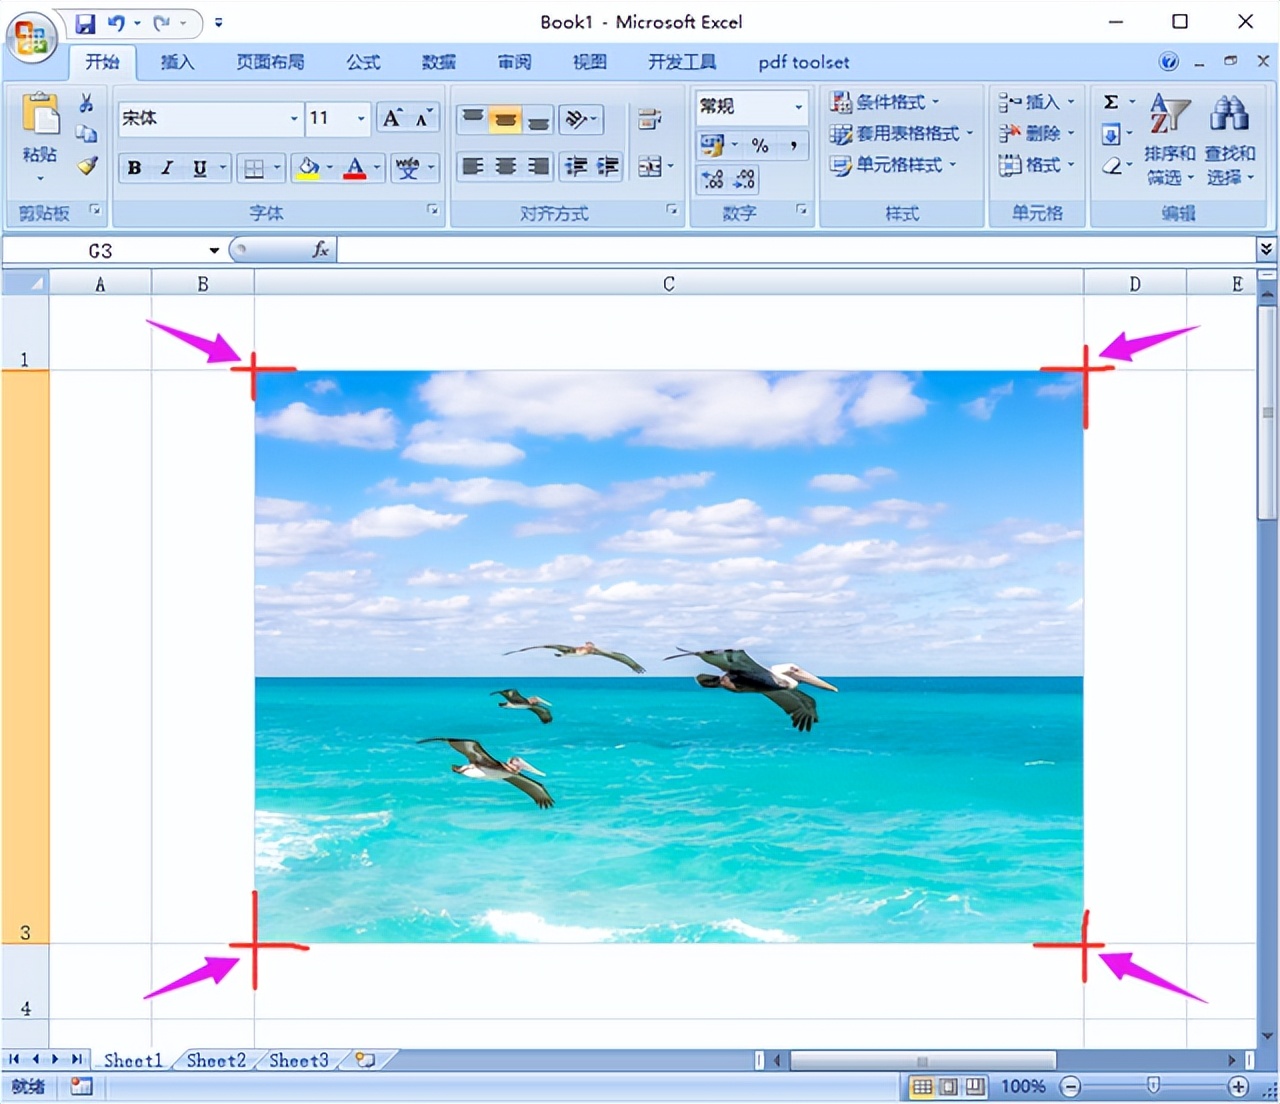Open the font name 宋体 dropdown
This screenshot has width=1280, height=1104.
tap(294, 119)
